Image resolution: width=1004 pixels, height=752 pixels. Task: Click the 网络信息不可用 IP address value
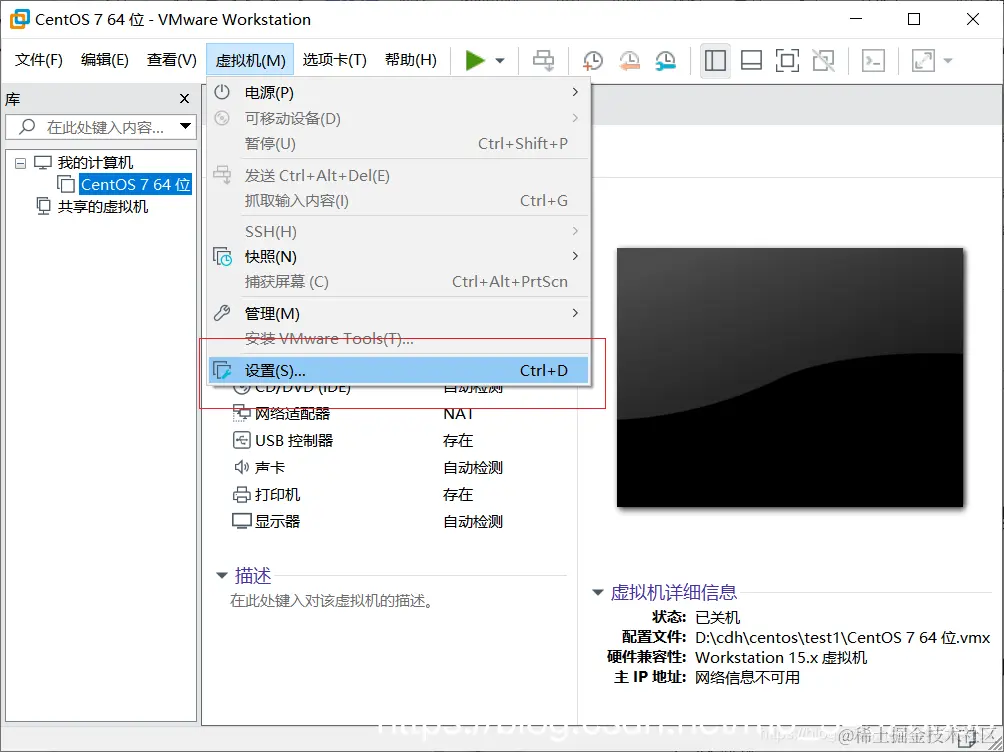747,677
